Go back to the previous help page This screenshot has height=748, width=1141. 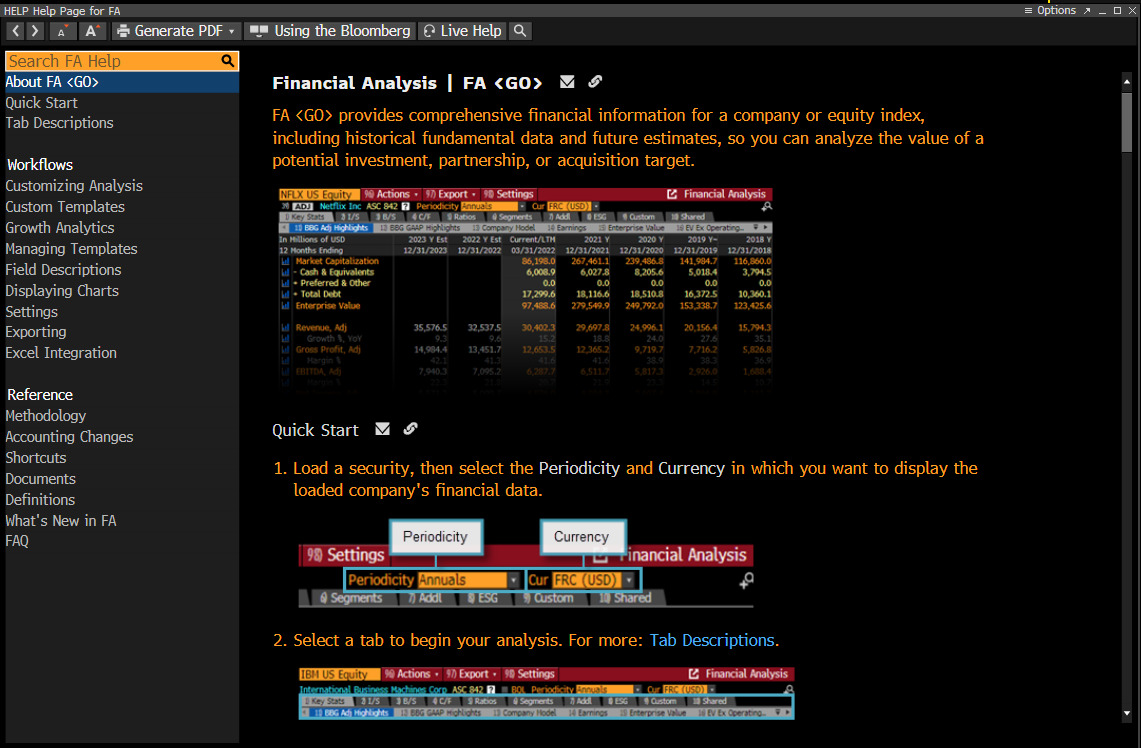click(x=16, y=31)
